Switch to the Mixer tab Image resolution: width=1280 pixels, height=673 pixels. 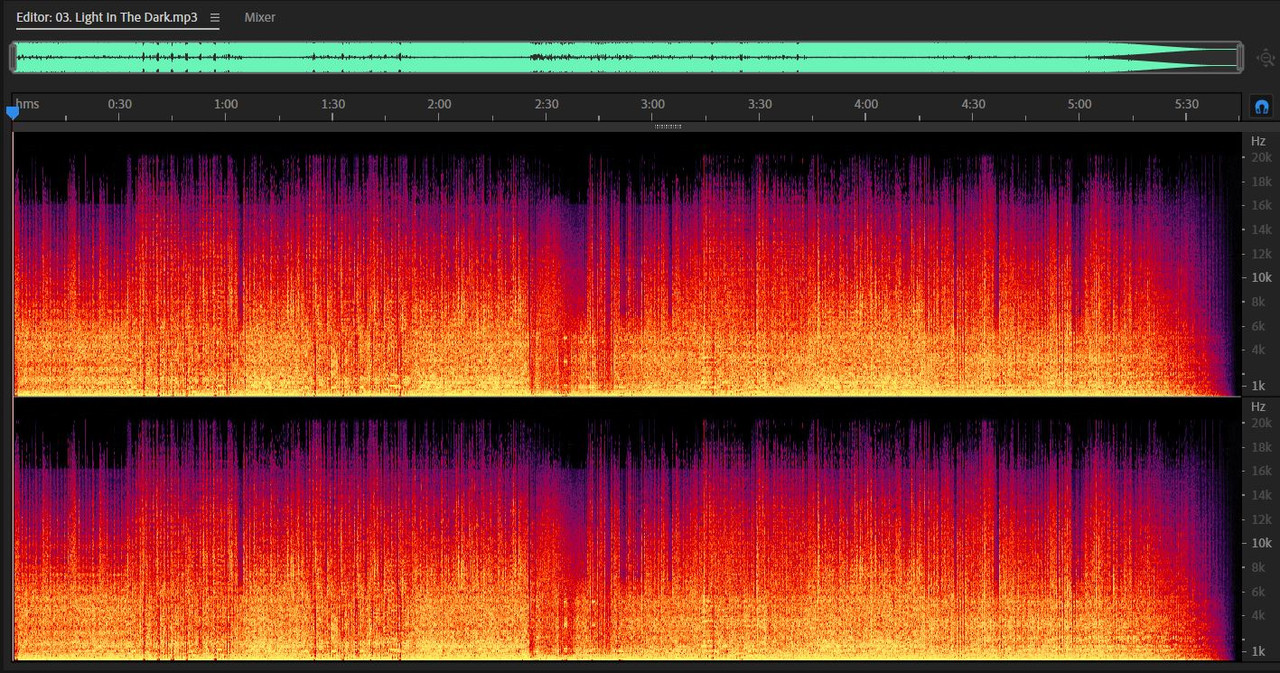260,17
